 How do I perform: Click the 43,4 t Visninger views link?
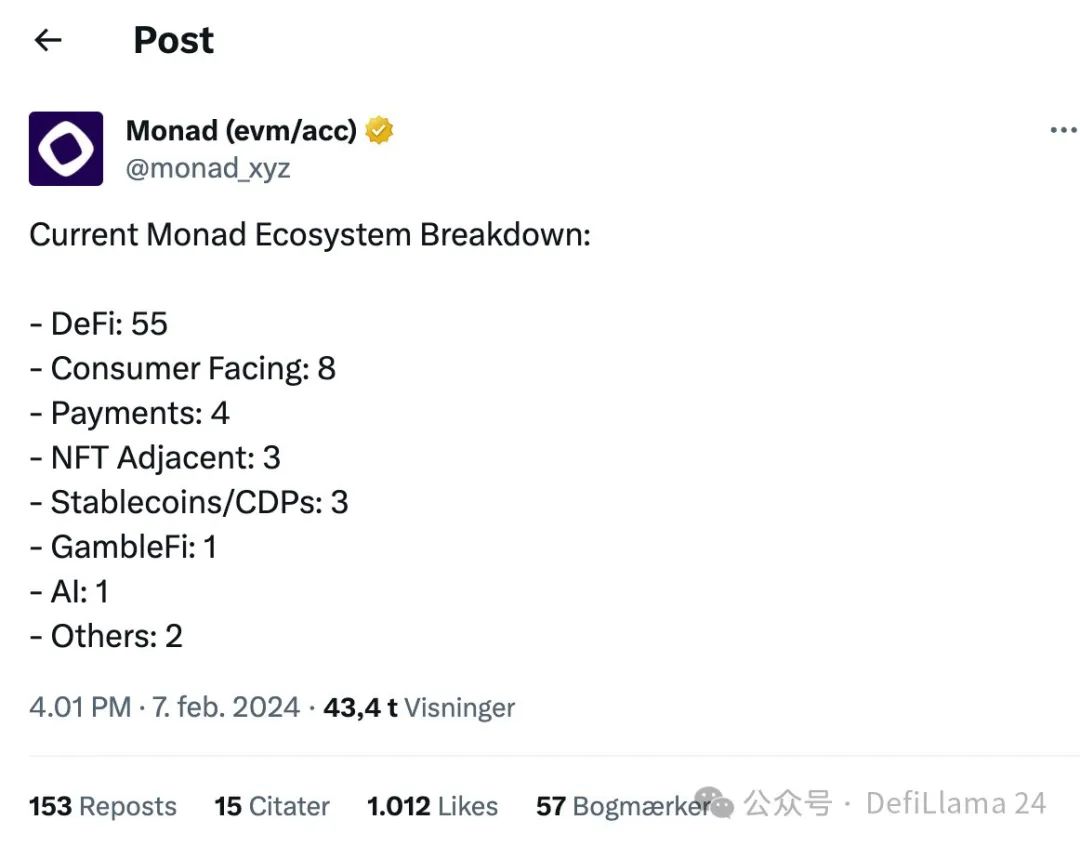coord(418,708)
